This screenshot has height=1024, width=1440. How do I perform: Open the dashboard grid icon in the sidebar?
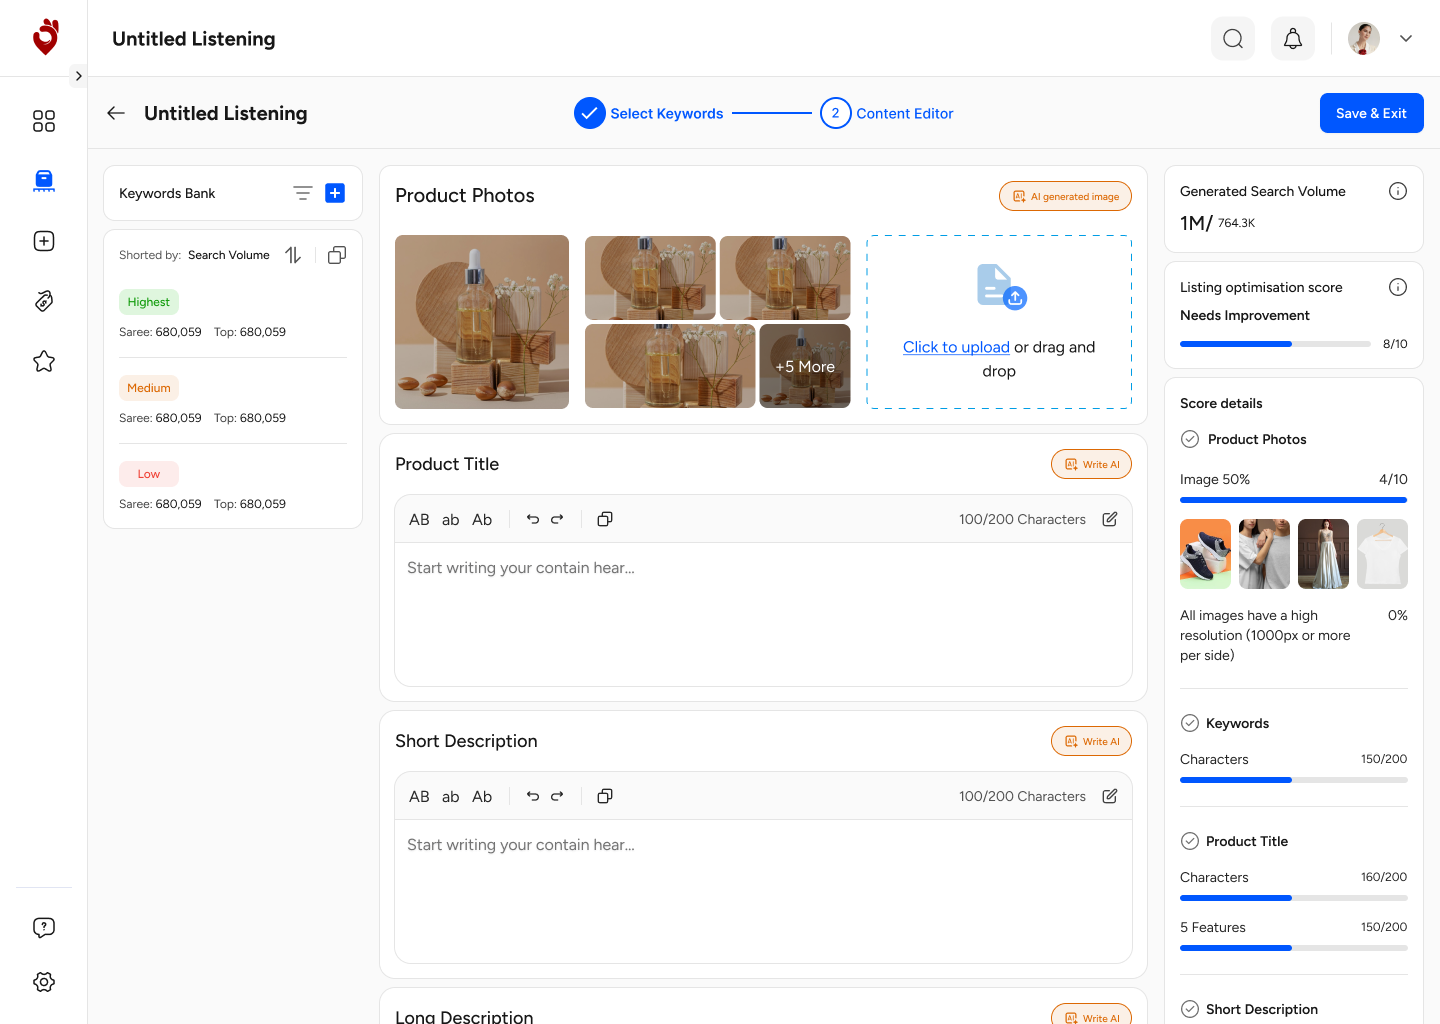(44, 121)
